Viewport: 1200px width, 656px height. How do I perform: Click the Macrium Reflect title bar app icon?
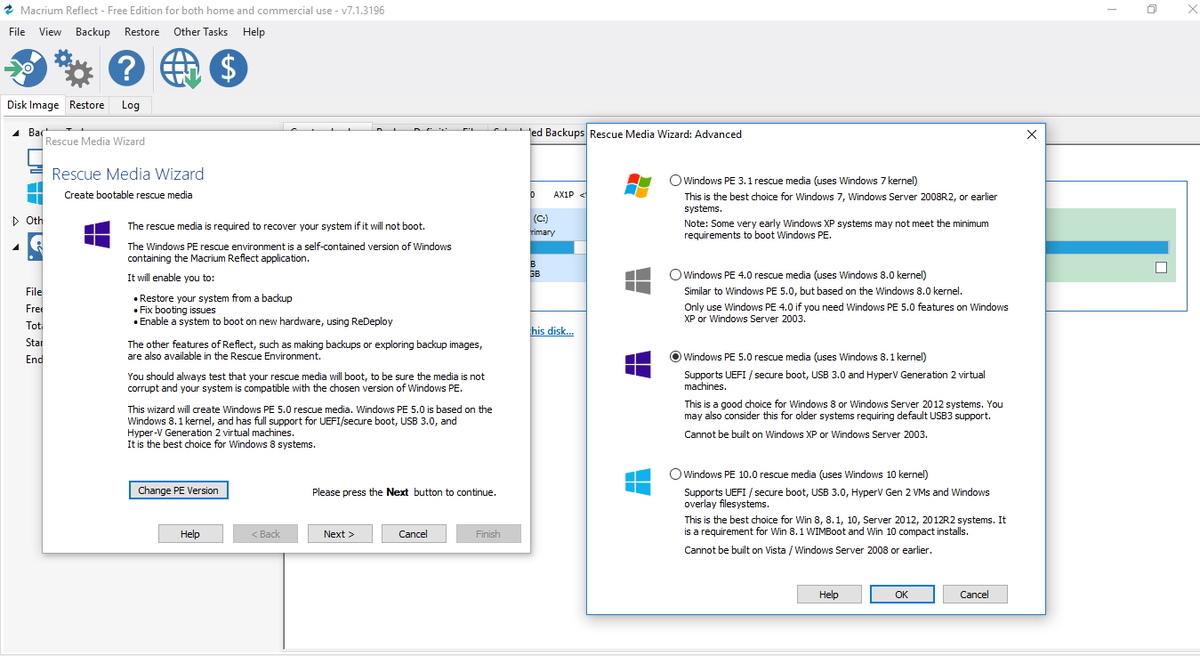click(10, 10)
